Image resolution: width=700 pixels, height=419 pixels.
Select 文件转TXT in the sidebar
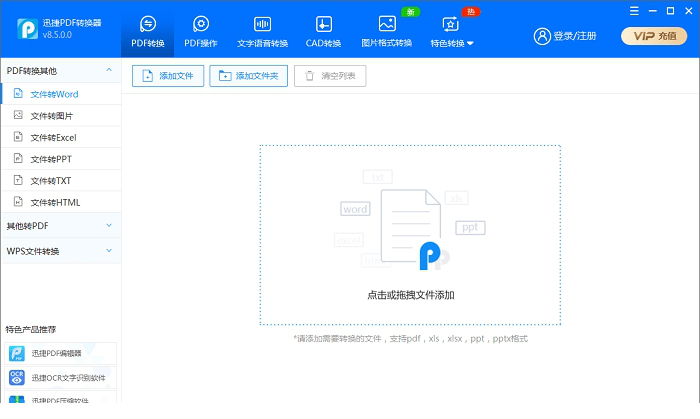[61, 181]
